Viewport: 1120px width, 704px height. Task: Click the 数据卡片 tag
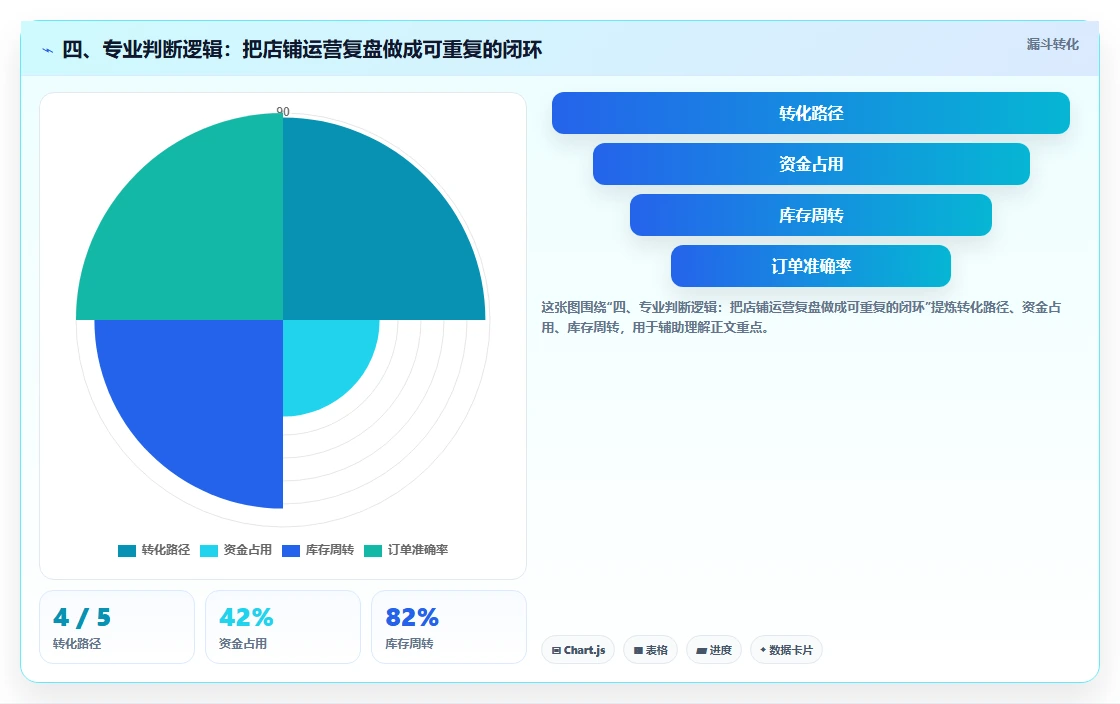[x=786, y=650]
